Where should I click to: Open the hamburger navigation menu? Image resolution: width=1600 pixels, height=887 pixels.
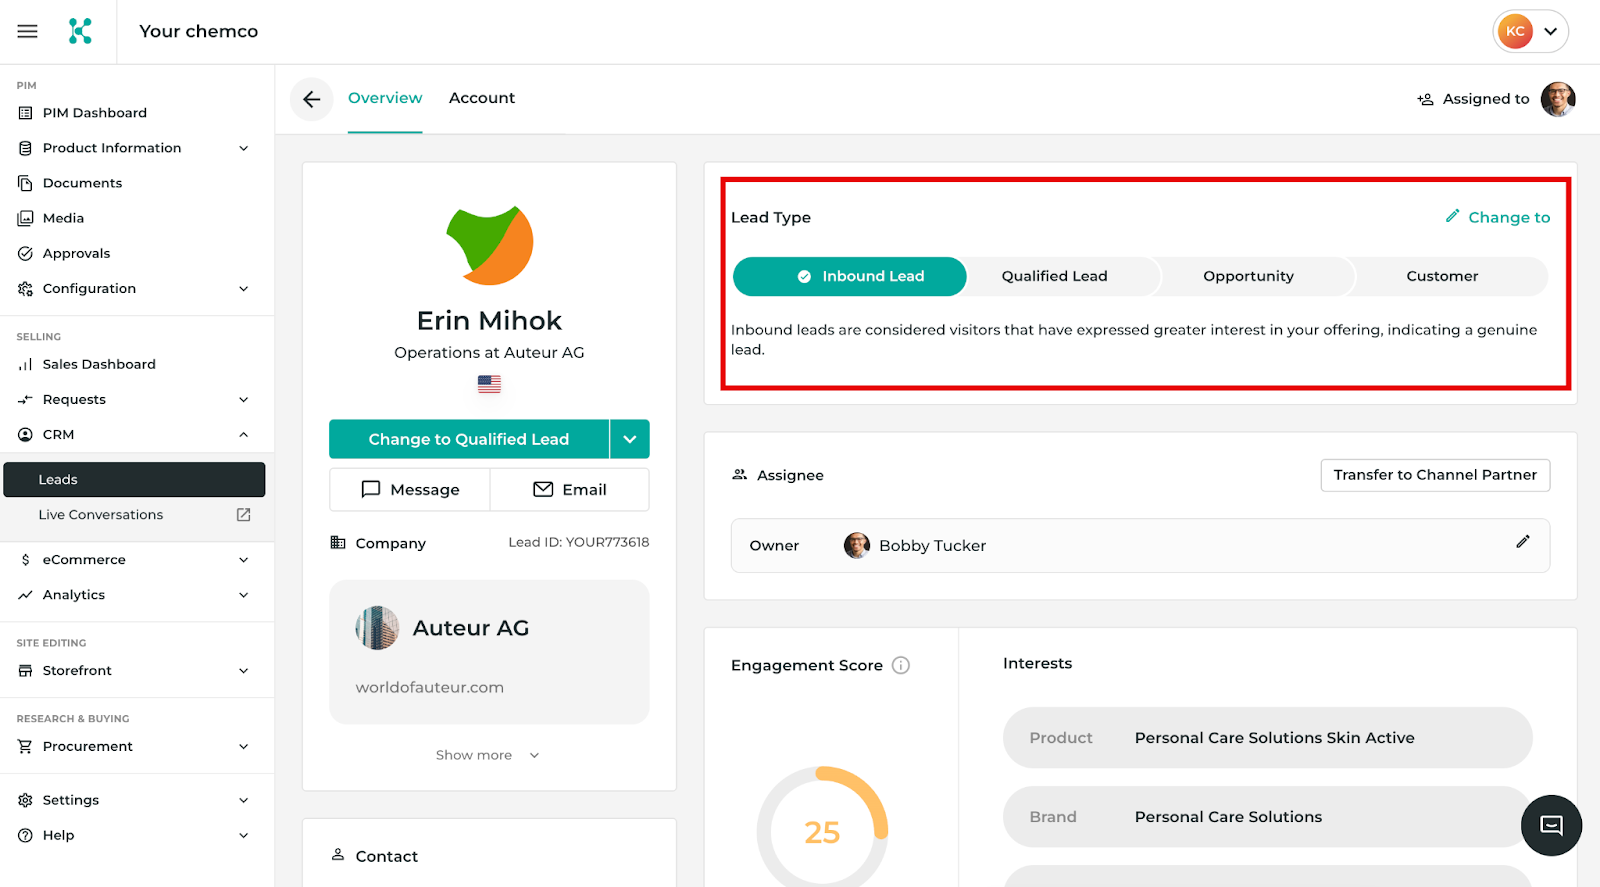[27, 31]
